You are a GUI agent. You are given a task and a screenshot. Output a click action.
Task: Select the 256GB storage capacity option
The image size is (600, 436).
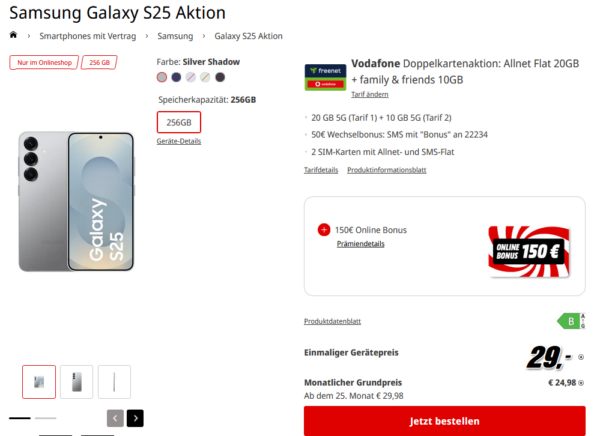click(x=179, y=122)
